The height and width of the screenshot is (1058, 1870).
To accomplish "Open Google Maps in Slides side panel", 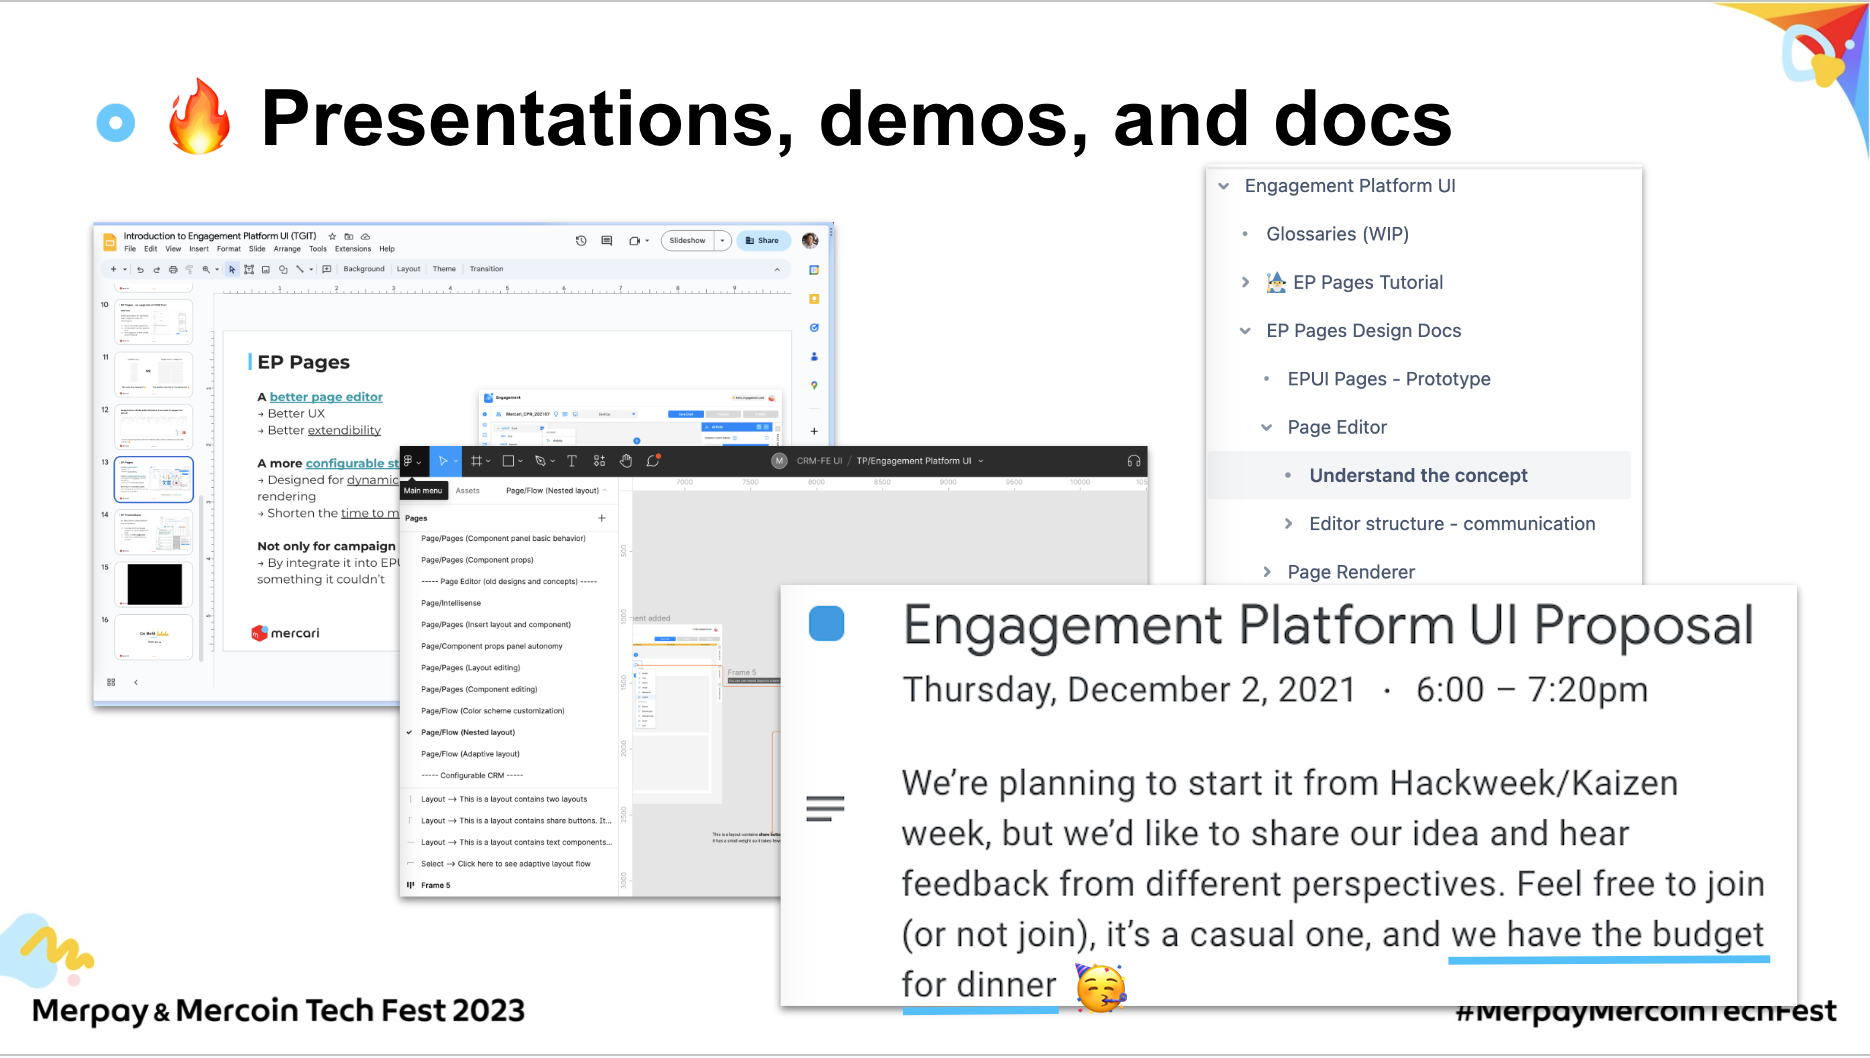I will tap(814, 385).
